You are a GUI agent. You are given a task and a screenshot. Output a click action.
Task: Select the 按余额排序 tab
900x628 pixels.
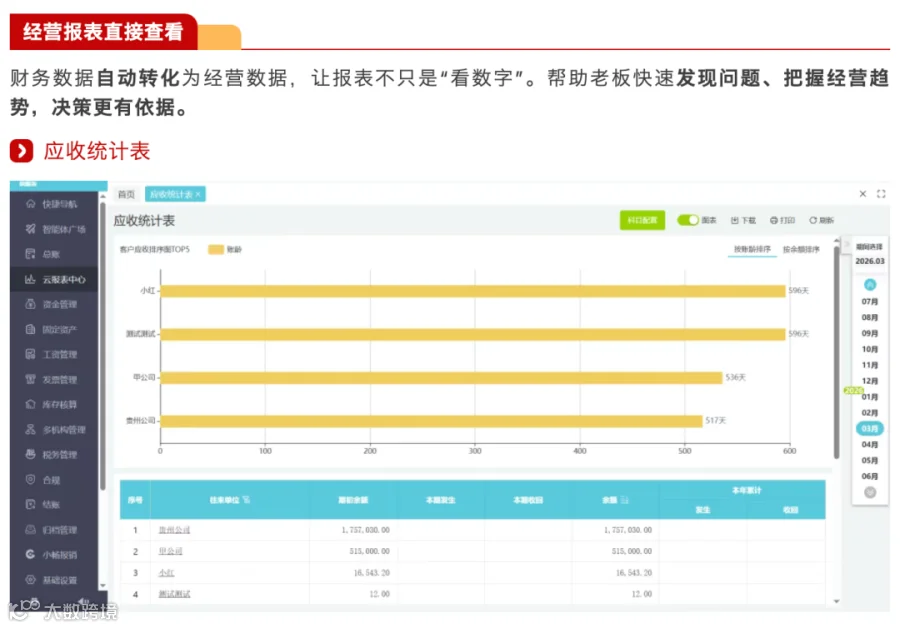pos(801,250)
